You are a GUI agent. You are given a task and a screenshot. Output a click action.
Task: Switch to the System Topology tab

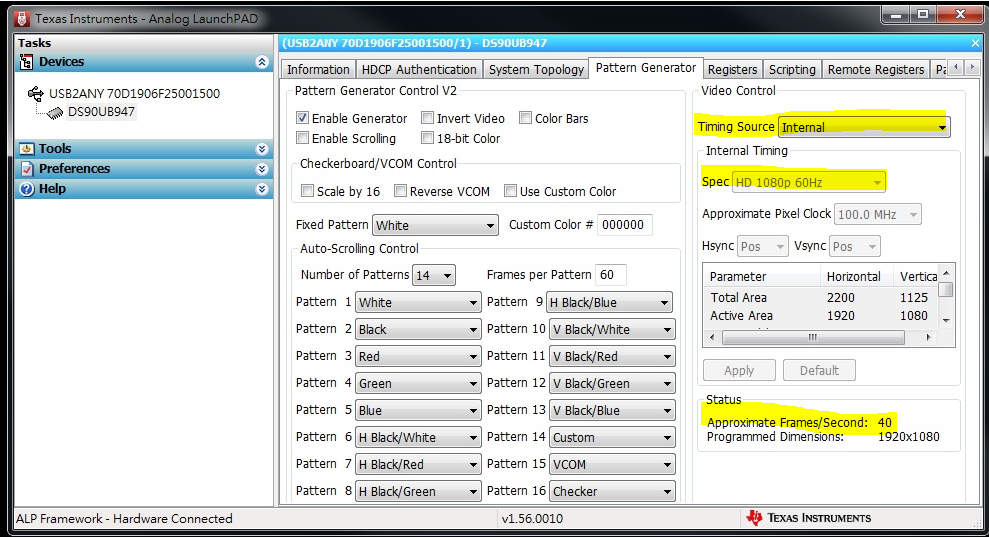click(536, 69)
